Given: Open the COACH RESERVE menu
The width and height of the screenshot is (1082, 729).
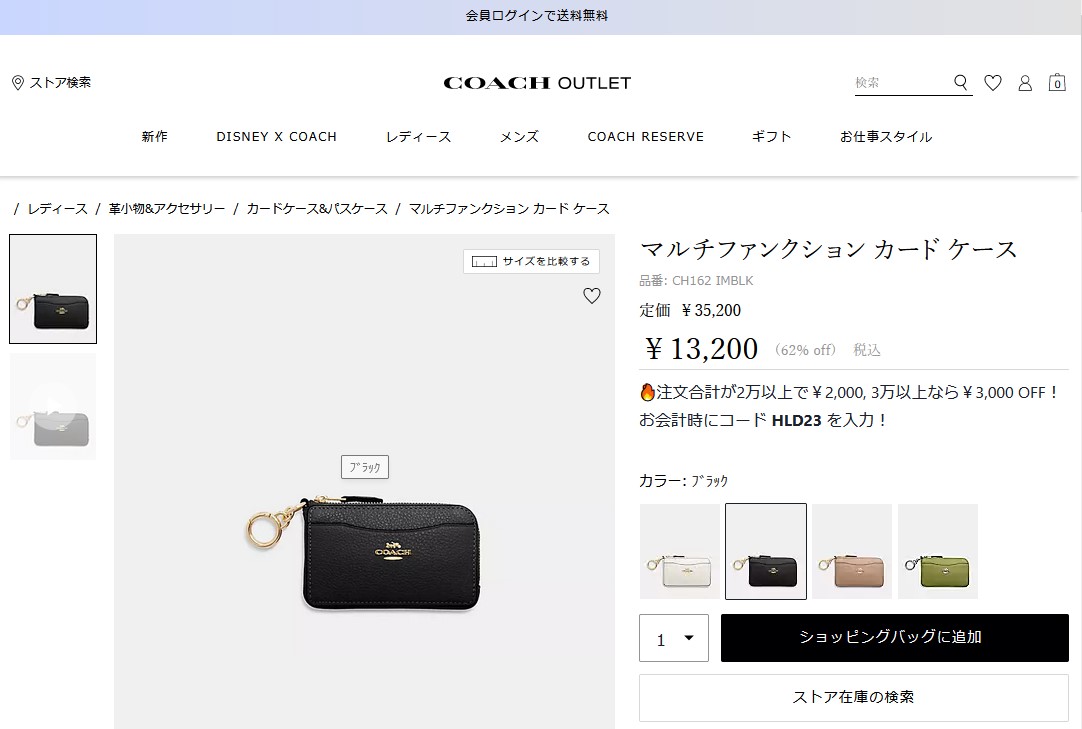Looking at the screenshot, I should 645,137.
